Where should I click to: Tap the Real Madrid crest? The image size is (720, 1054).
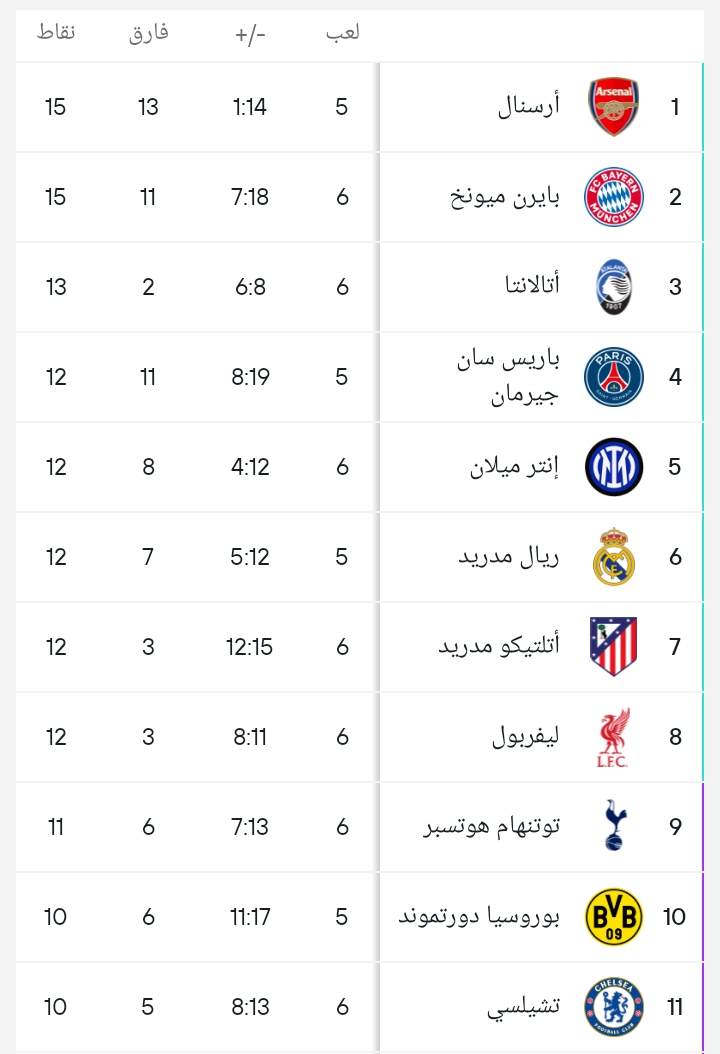tap(613, 557)
